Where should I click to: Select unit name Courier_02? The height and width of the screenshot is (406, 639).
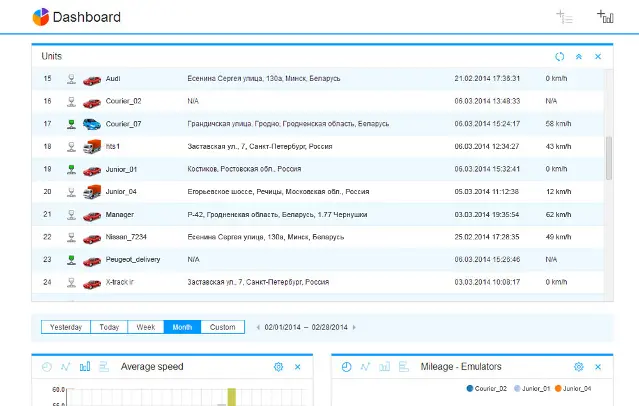click(x=123, y=101)
